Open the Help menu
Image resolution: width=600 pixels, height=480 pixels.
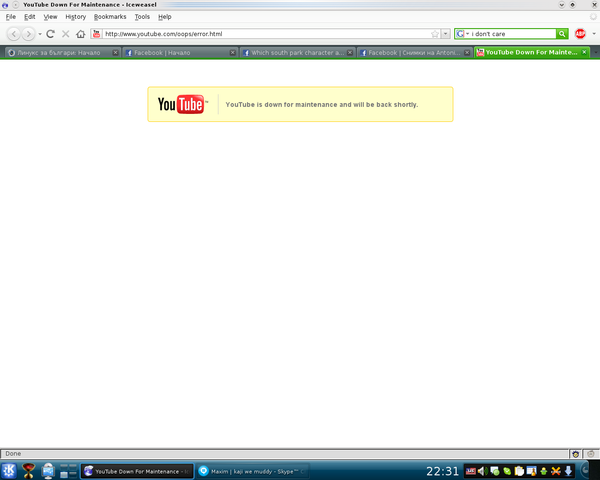pyautogui.click(x=165, y=17)
